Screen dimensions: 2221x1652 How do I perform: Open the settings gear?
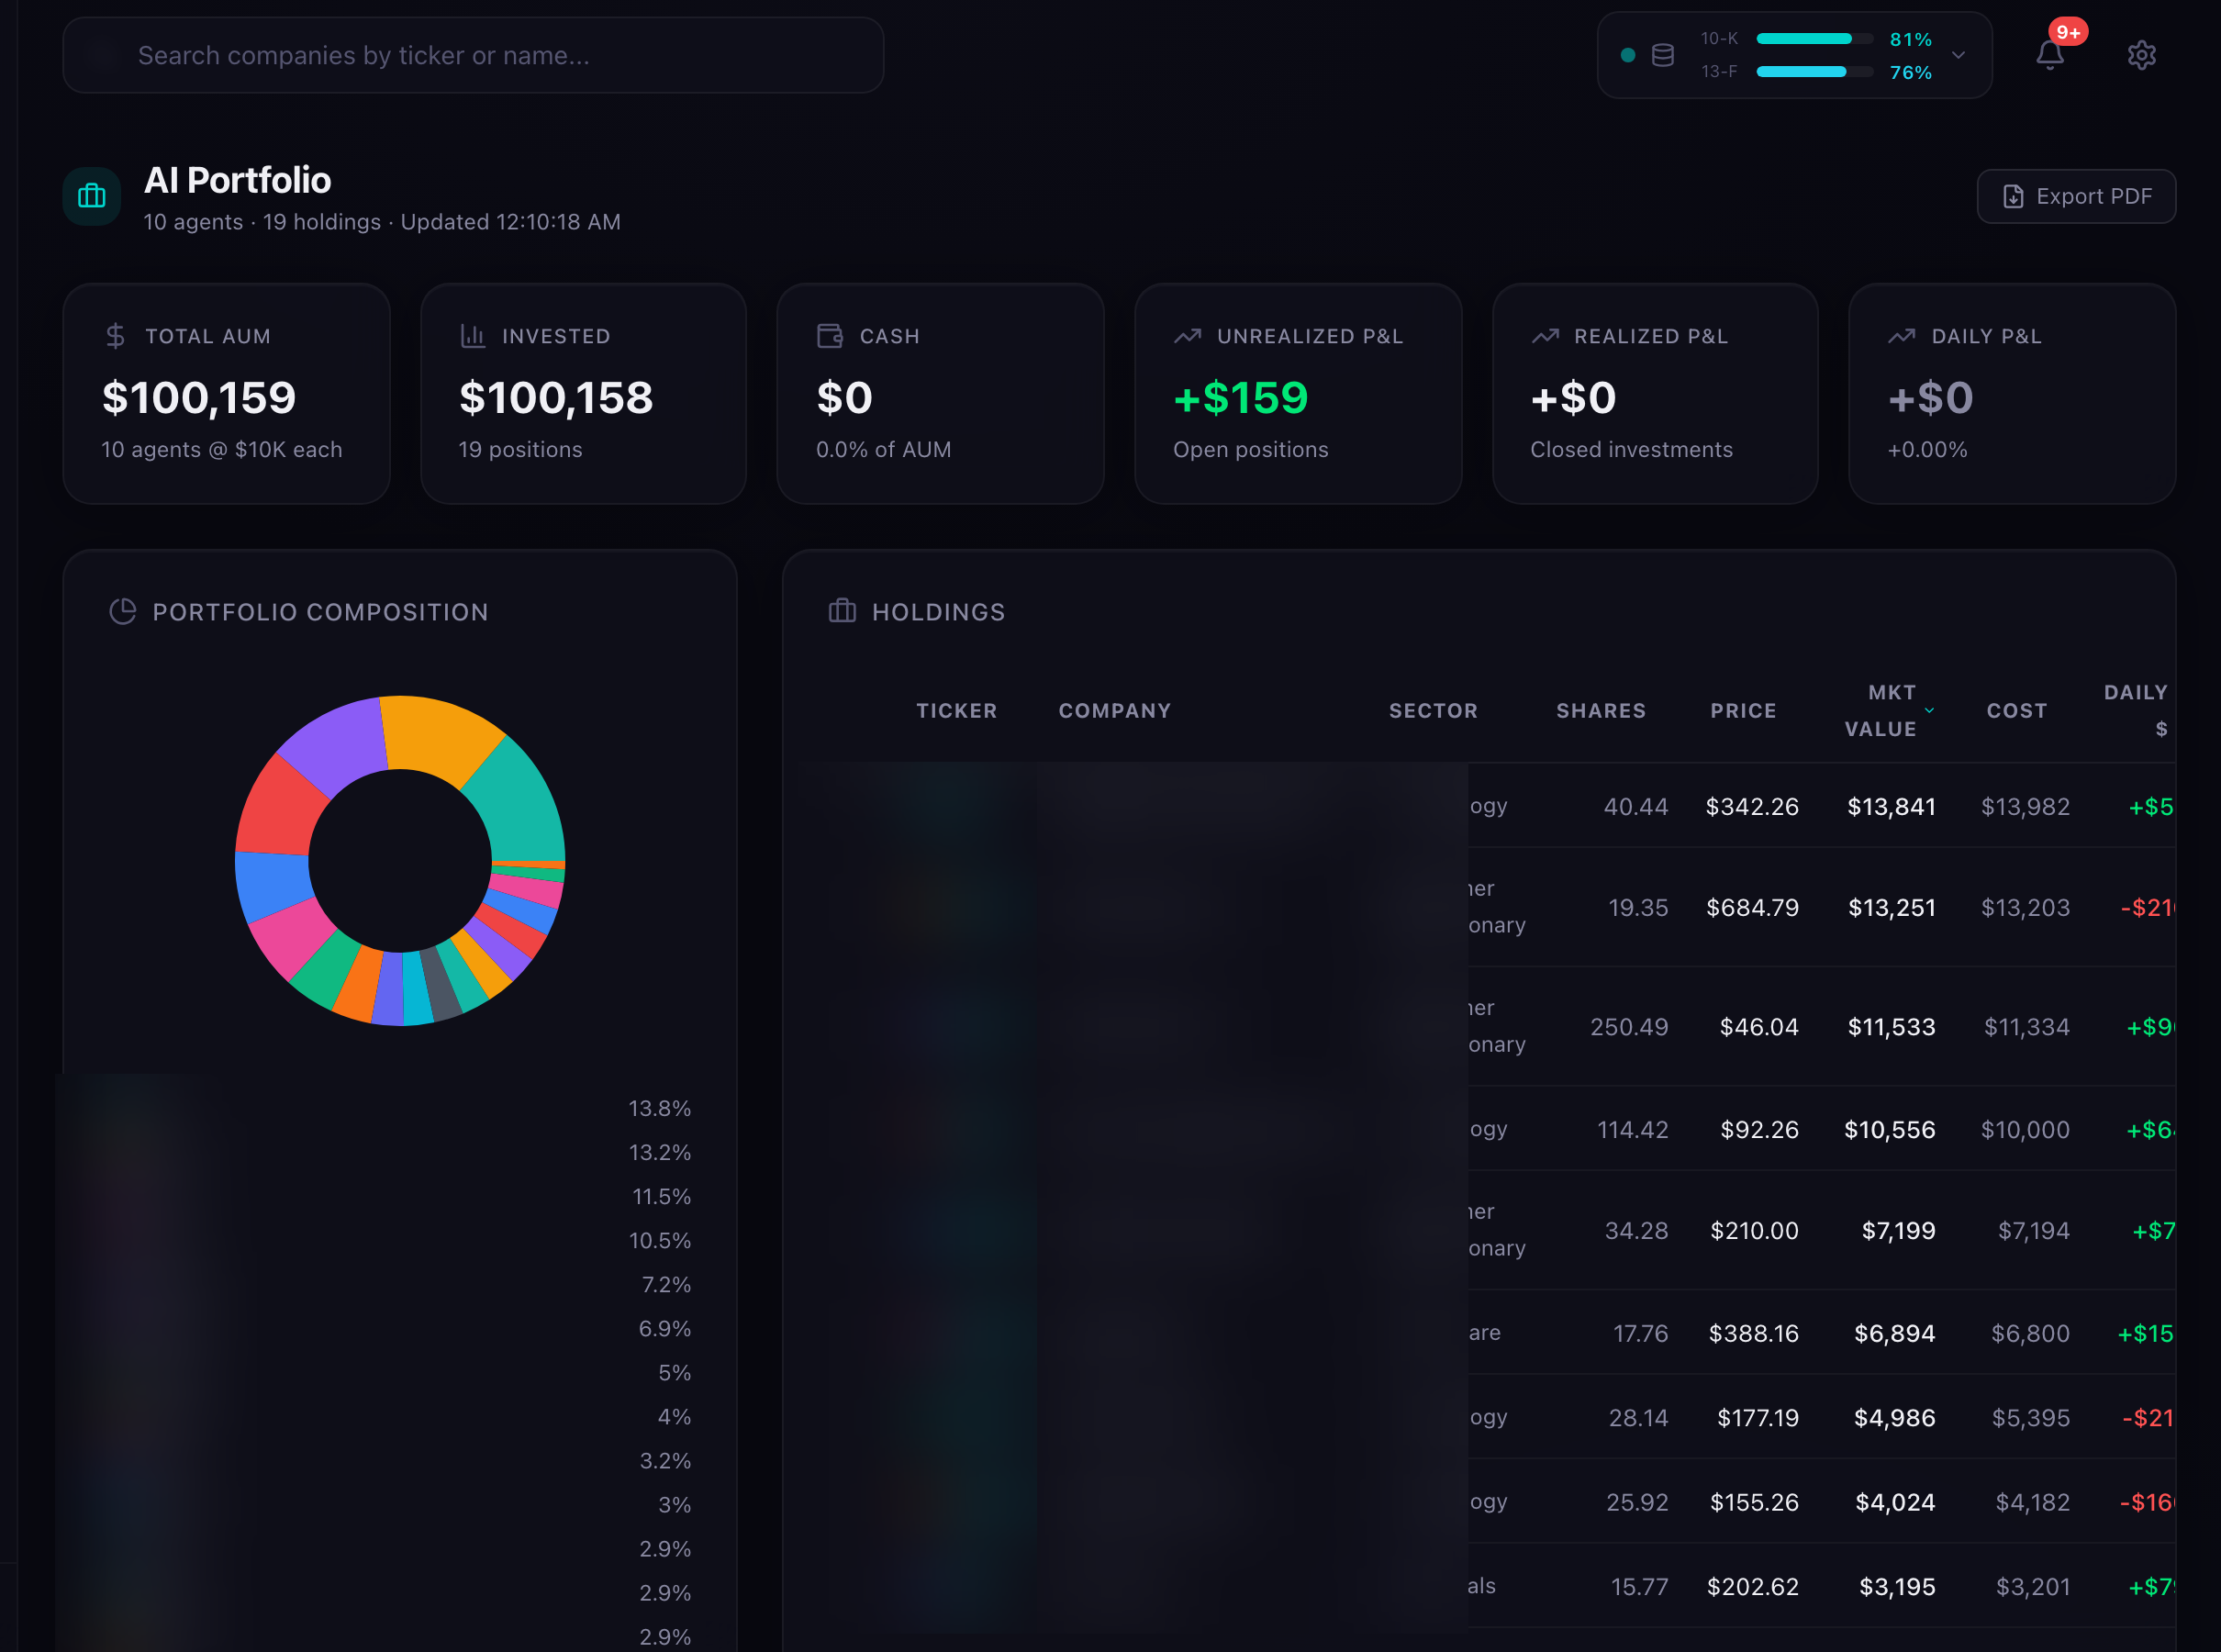tap(2141, 54)
